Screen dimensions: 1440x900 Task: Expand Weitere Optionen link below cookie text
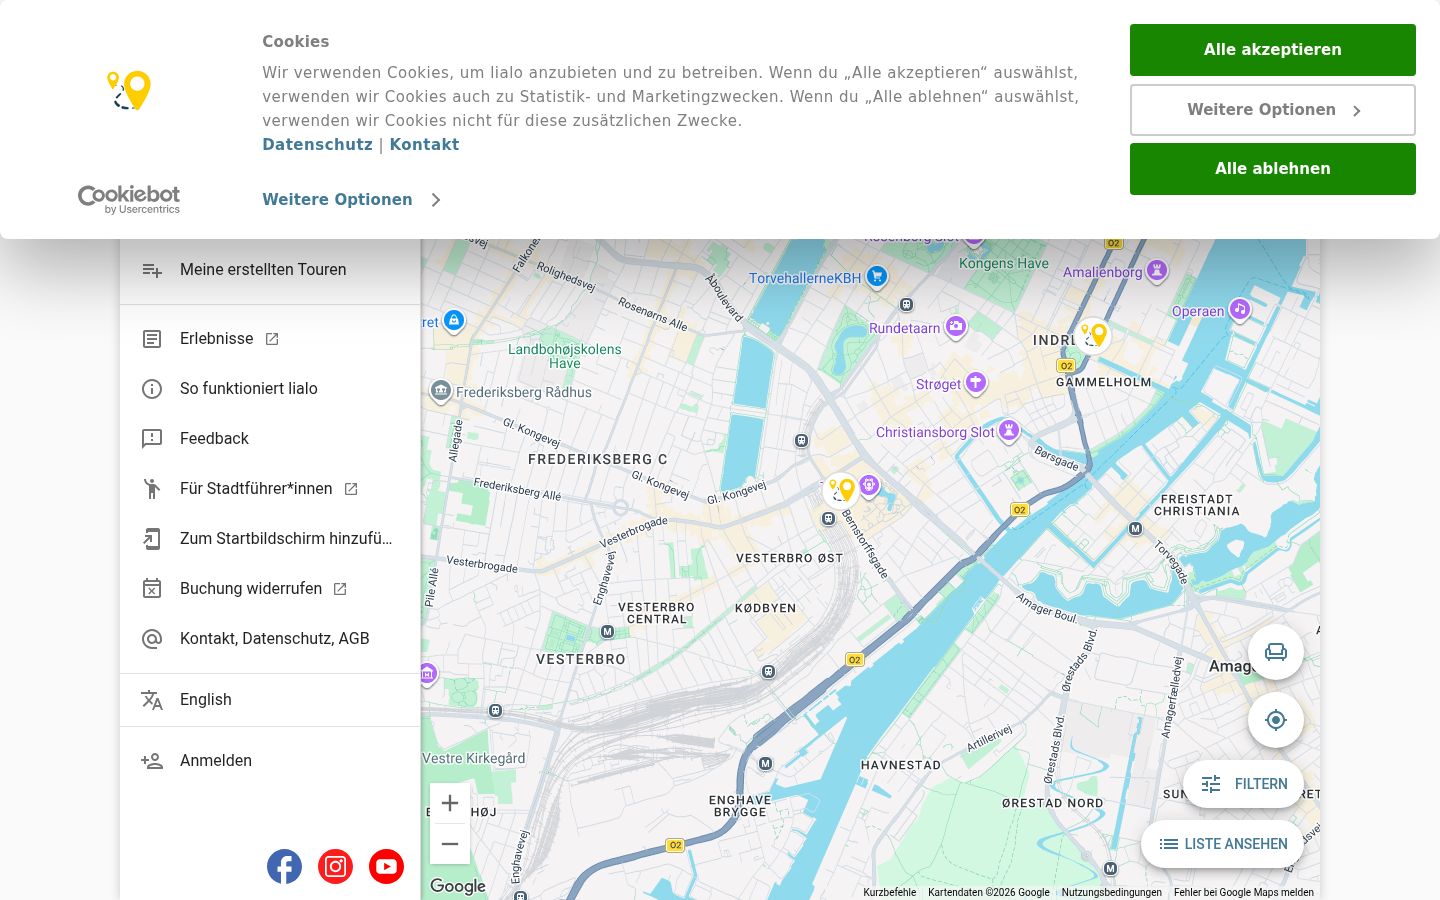click(352, 200)
